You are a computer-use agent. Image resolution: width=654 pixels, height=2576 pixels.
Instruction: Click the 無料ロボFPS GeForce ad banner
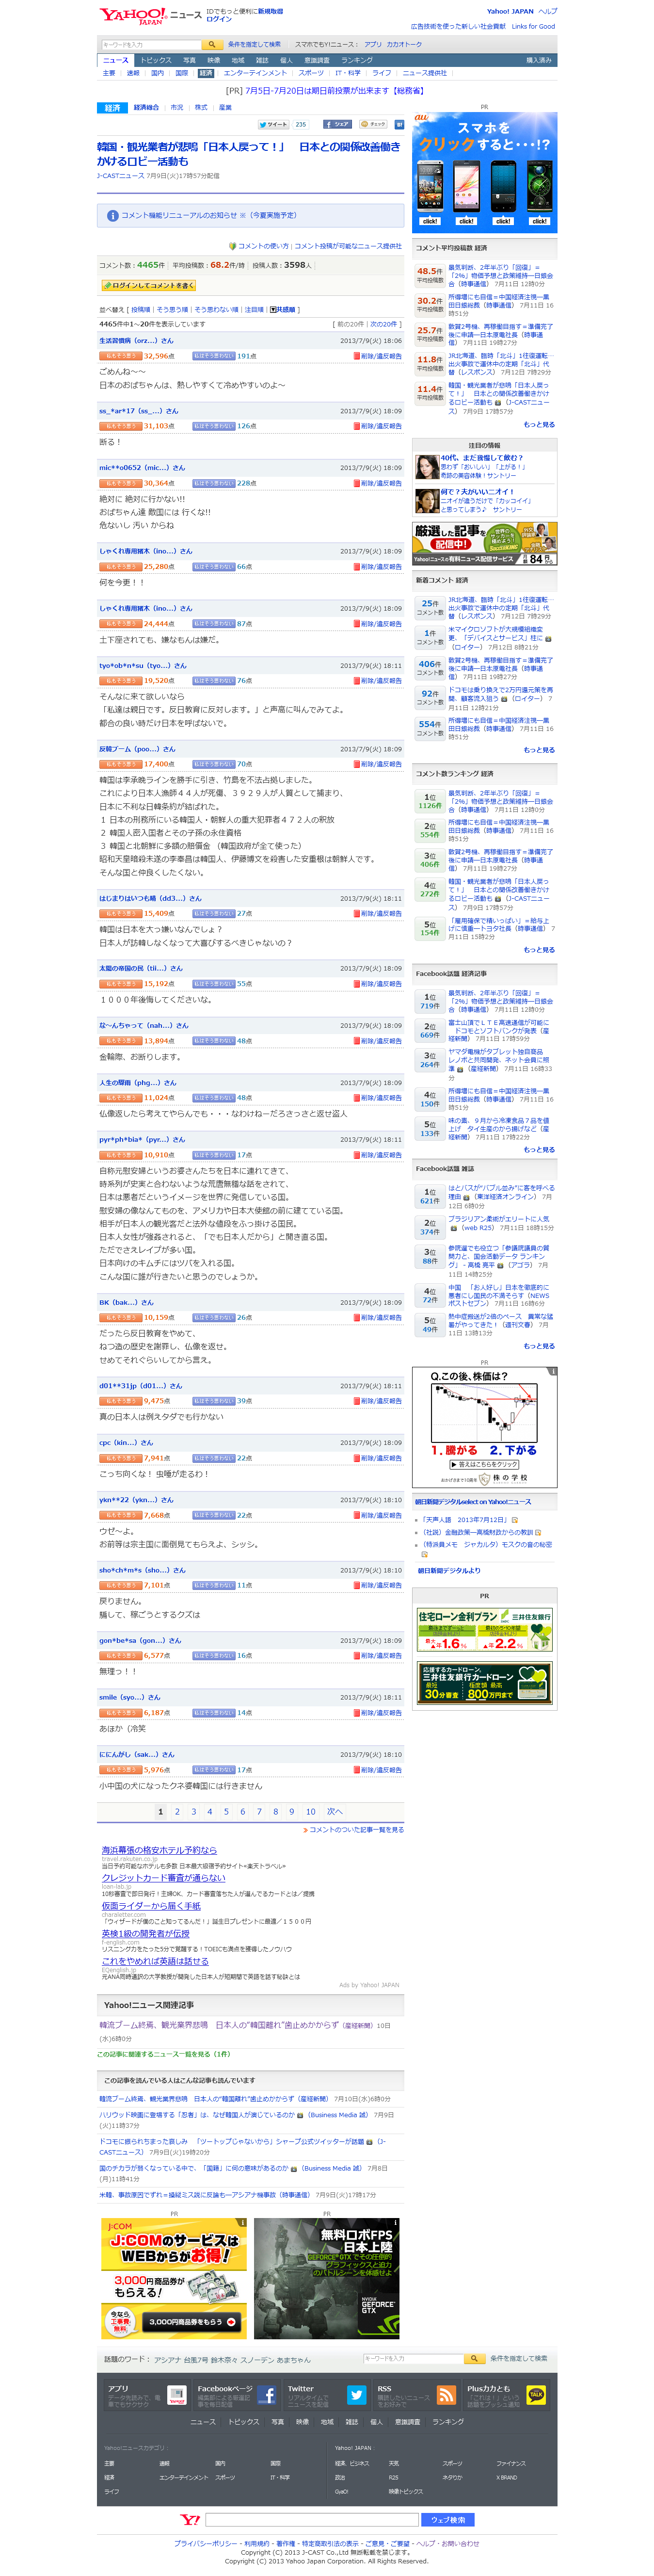point(327,2278)
